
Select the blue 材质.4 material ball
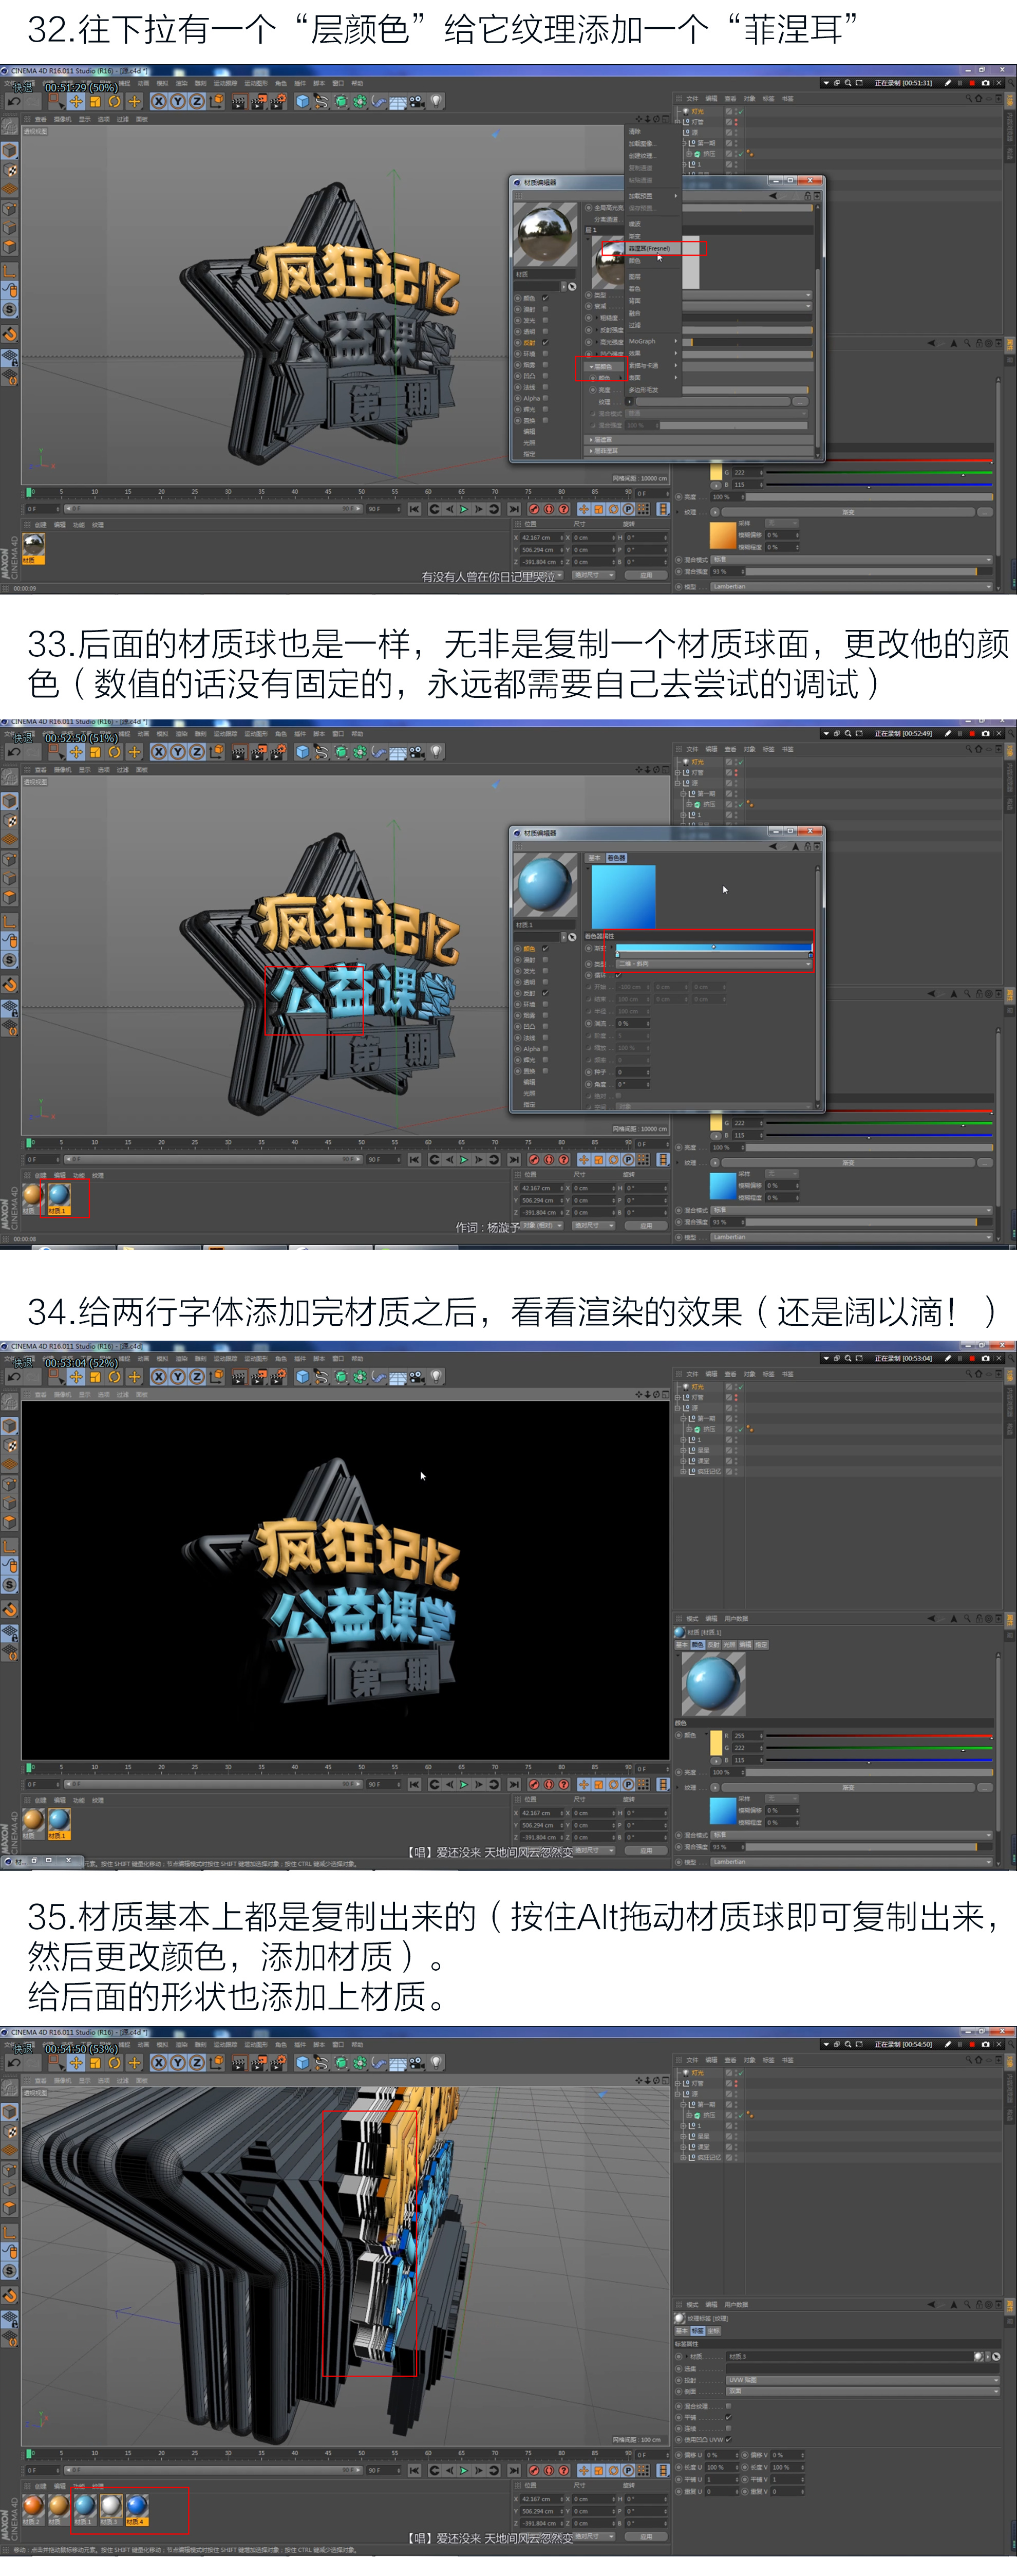136,2505
